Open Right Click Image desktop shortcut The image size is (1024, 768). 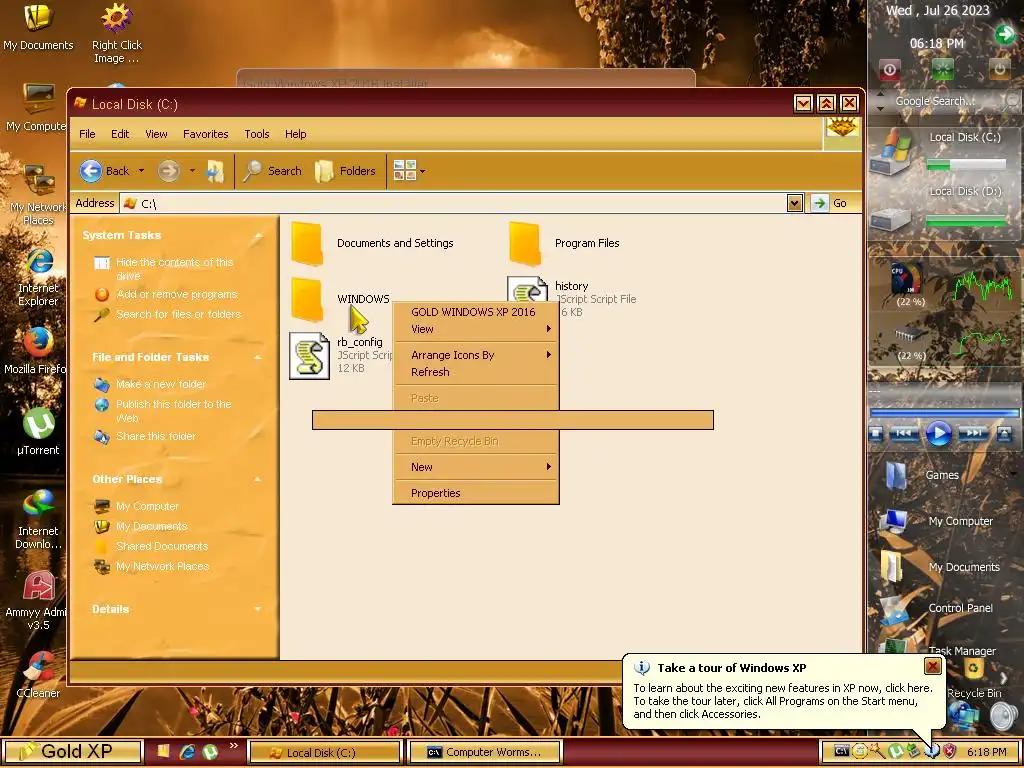pos(117,18)
